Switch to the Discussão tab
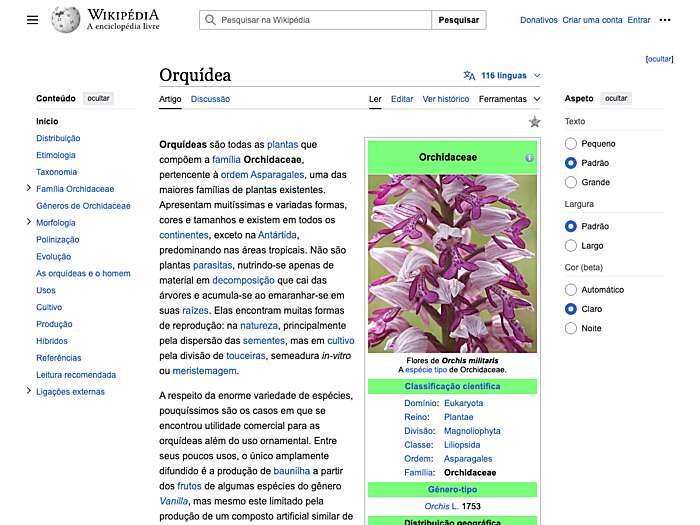Image resolution: width=700 pixels, height=525 pixels. click(210, 99)
